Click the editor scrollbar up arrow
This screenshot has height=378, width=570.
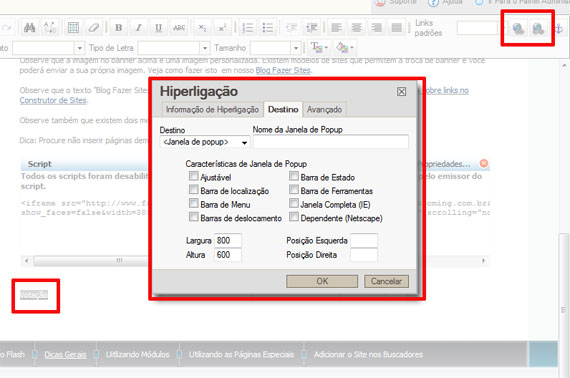(x=564, y=66)
